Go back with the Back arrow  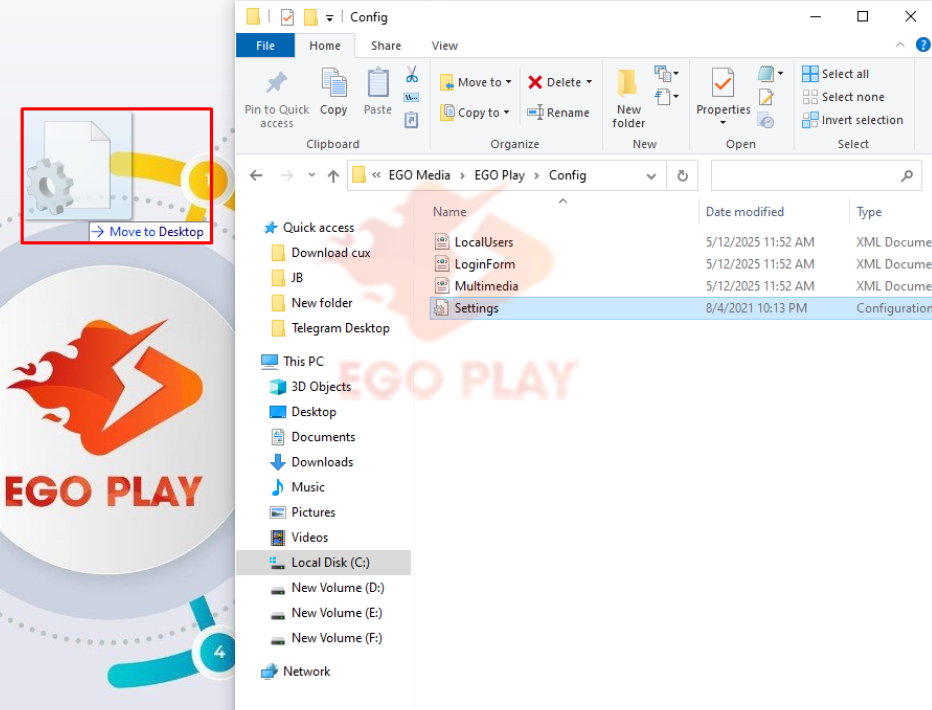pos(256,176)
